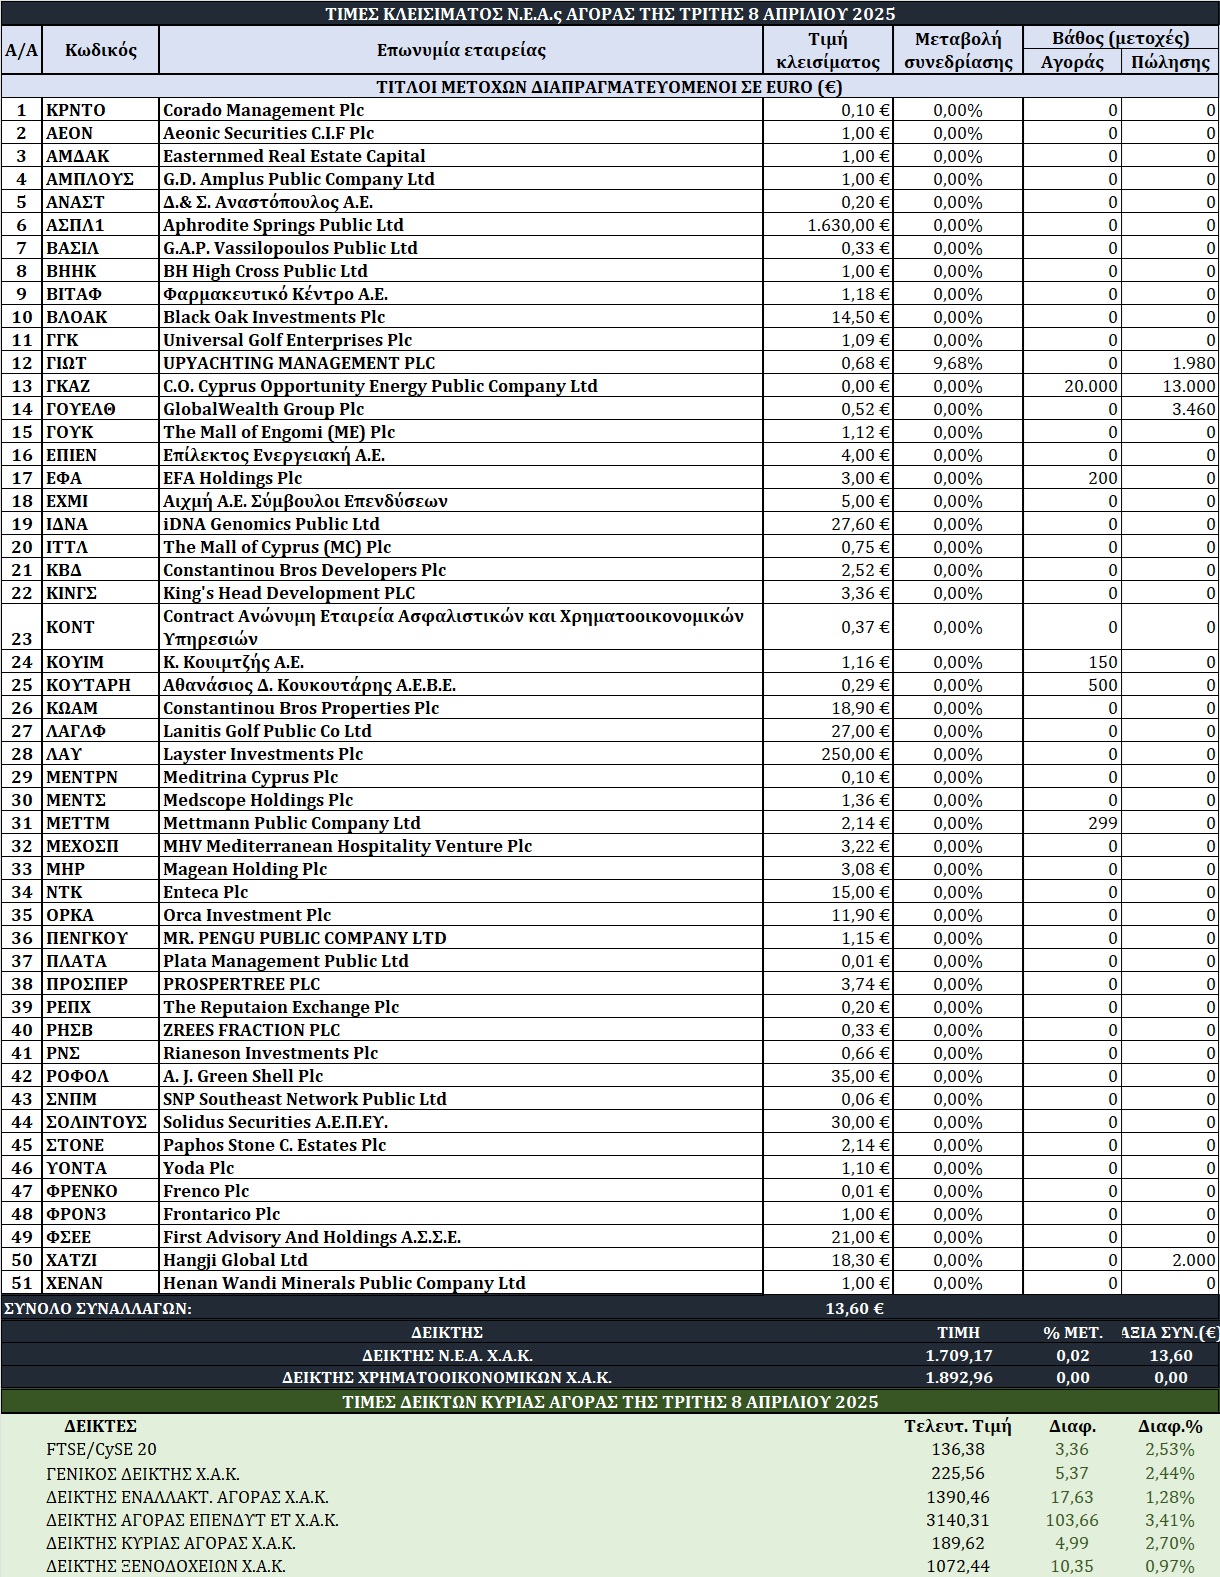Screen dimensions: 1220x1577
Task: Click the 'Πώλησης' sub-header
Action: click(x=1170, y=62)
